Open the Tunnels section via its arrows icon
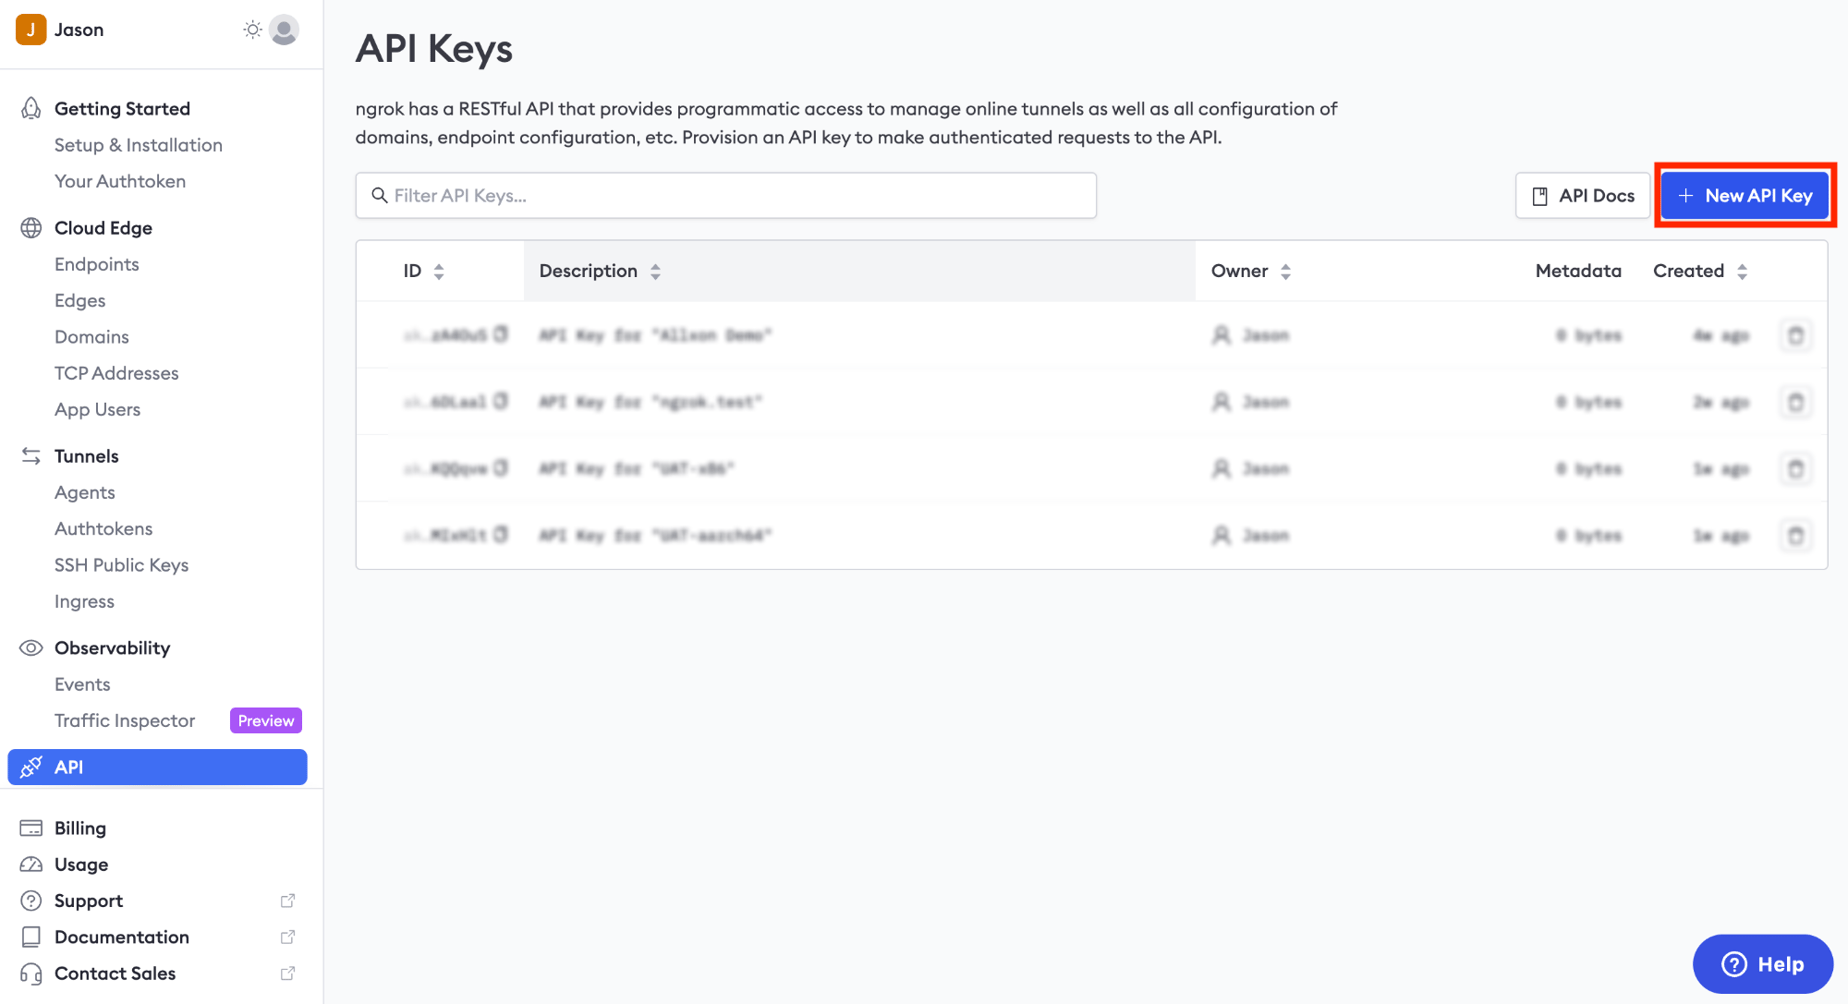 pyautogui.click(x=30, y=456)
